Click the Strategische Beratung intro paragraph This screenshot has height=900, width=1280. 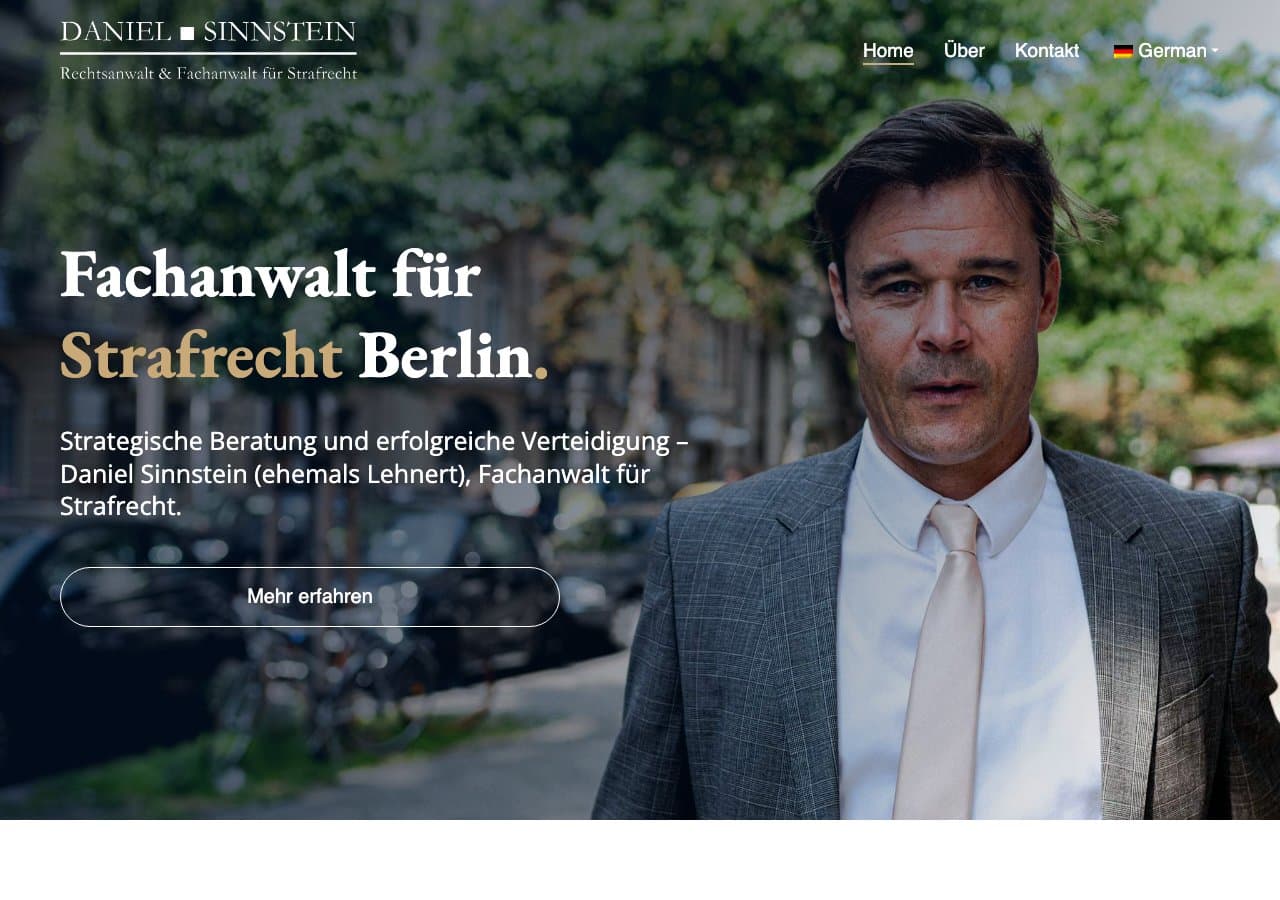coord(374,473)
